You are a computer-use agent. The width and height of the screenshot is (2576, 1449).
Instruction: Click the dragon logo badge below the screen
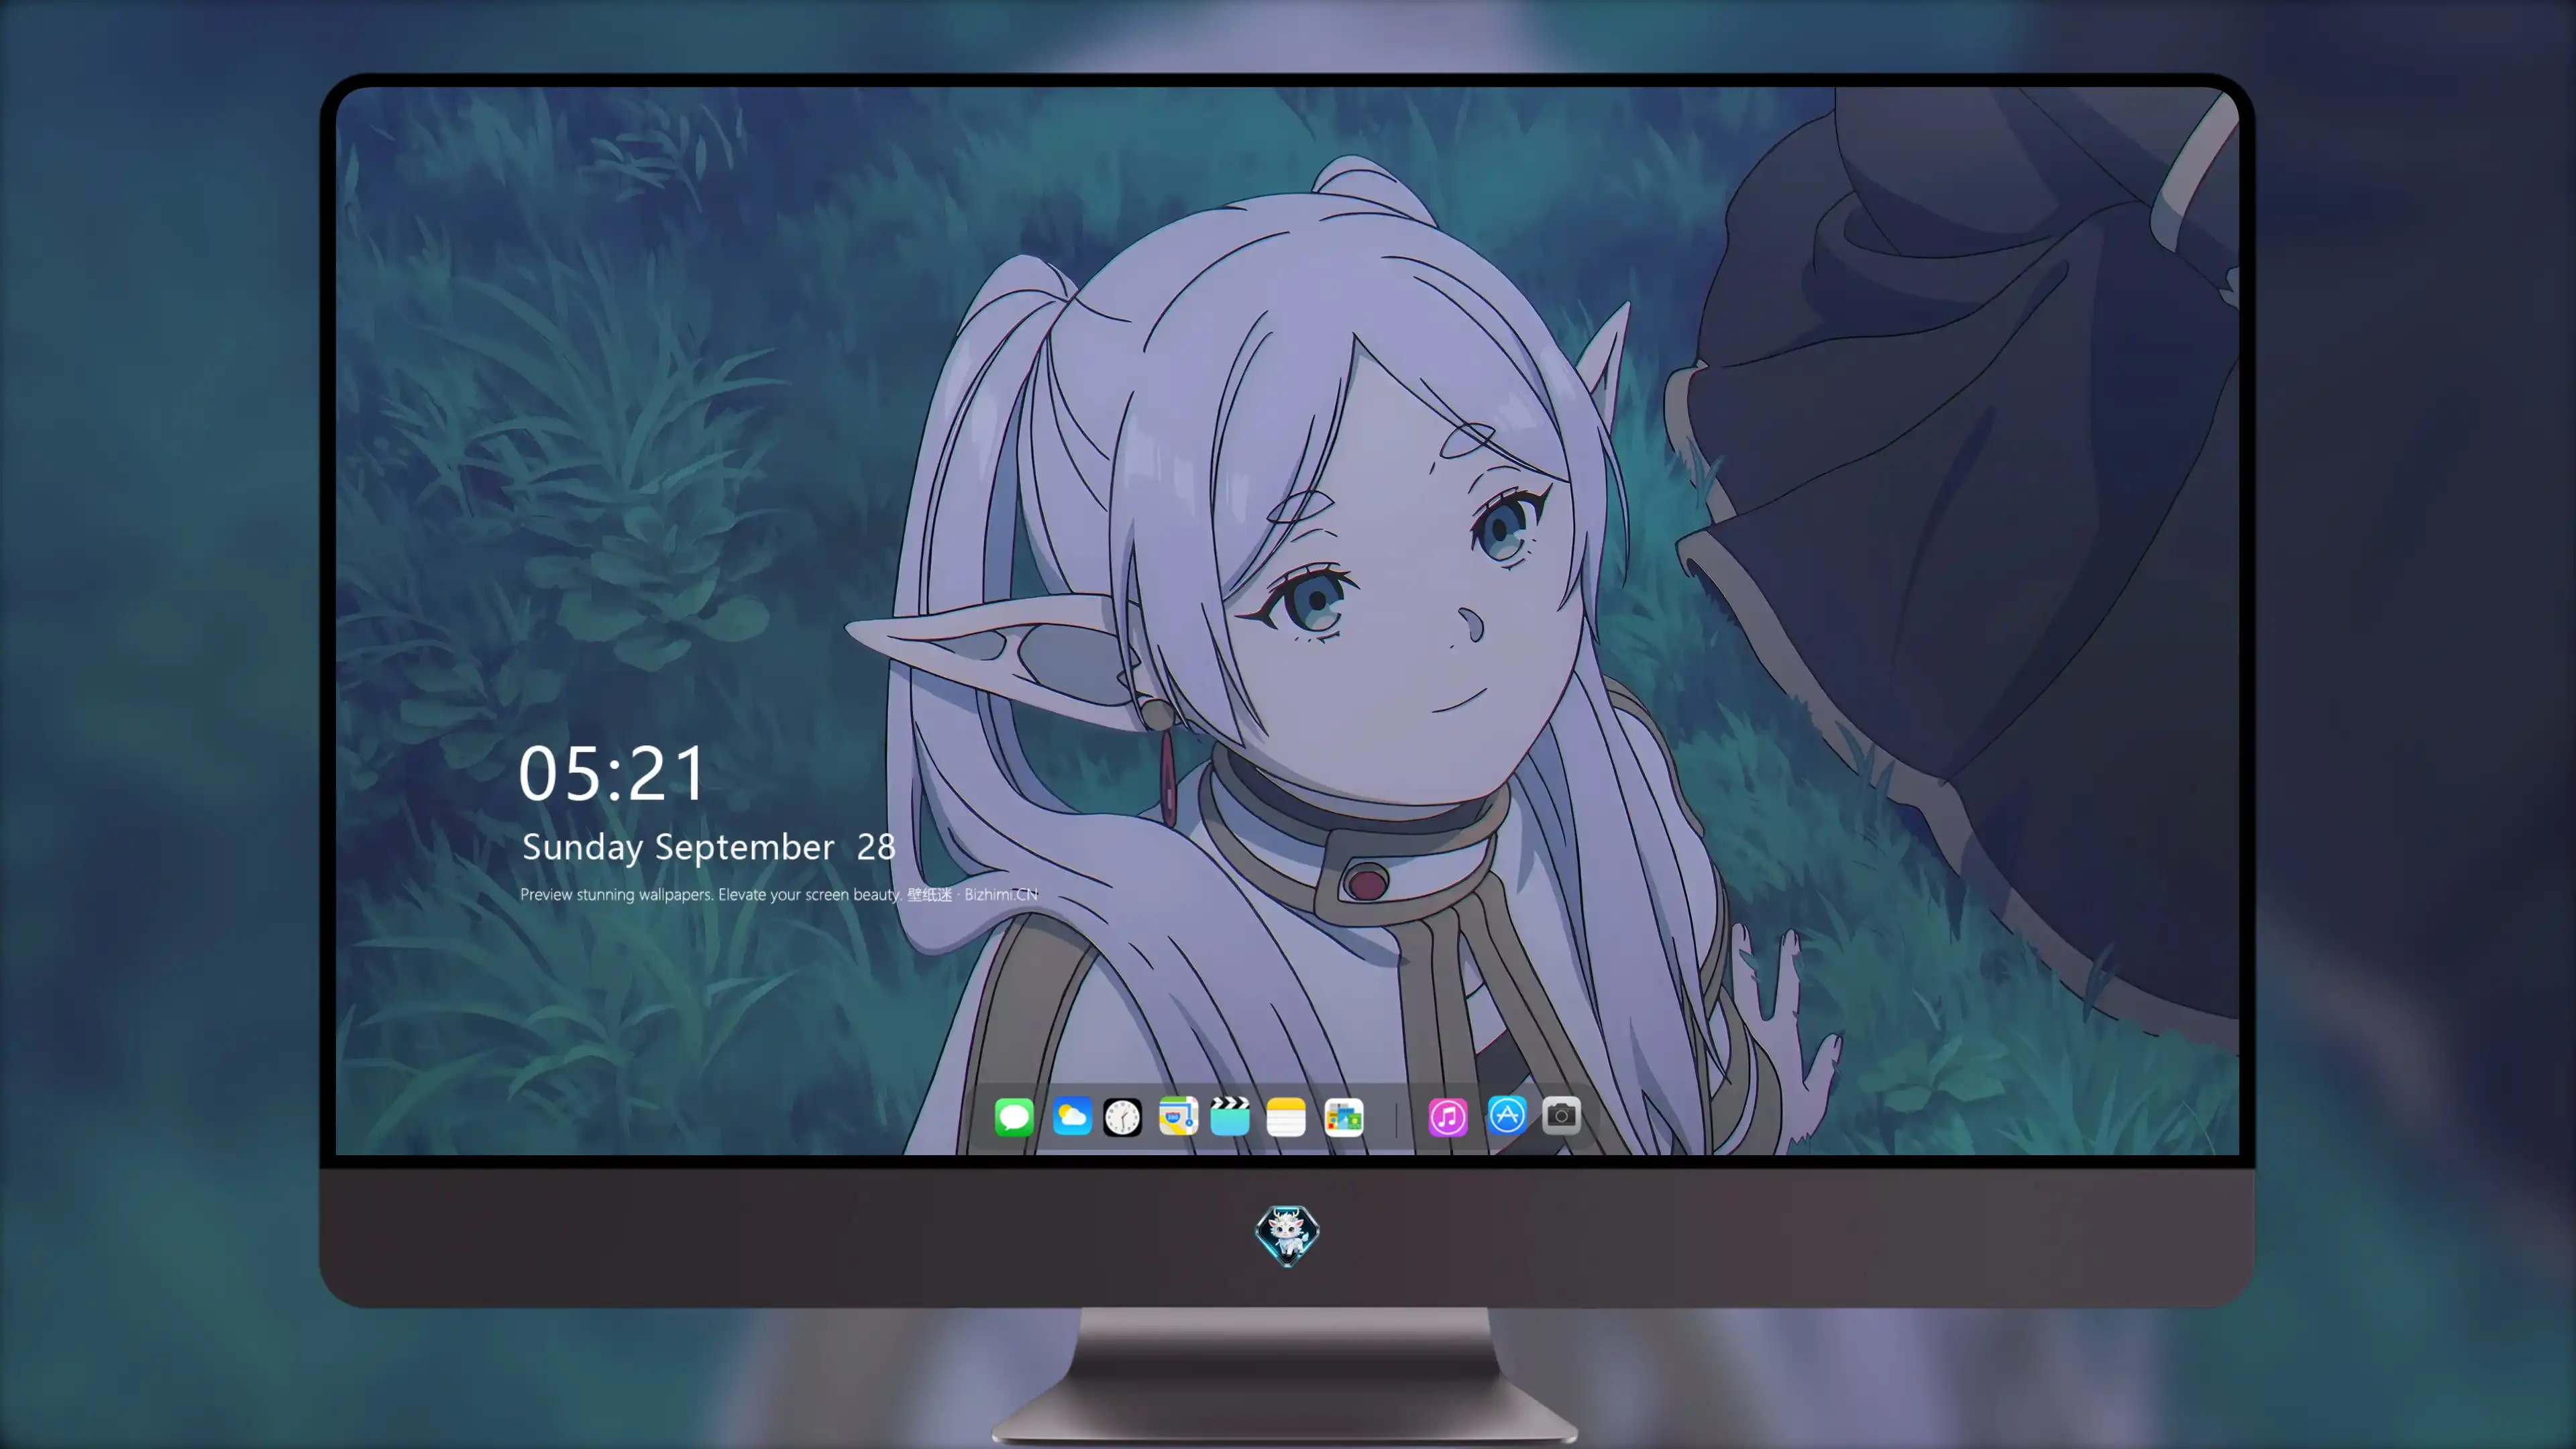[x=1287, y=1236]
